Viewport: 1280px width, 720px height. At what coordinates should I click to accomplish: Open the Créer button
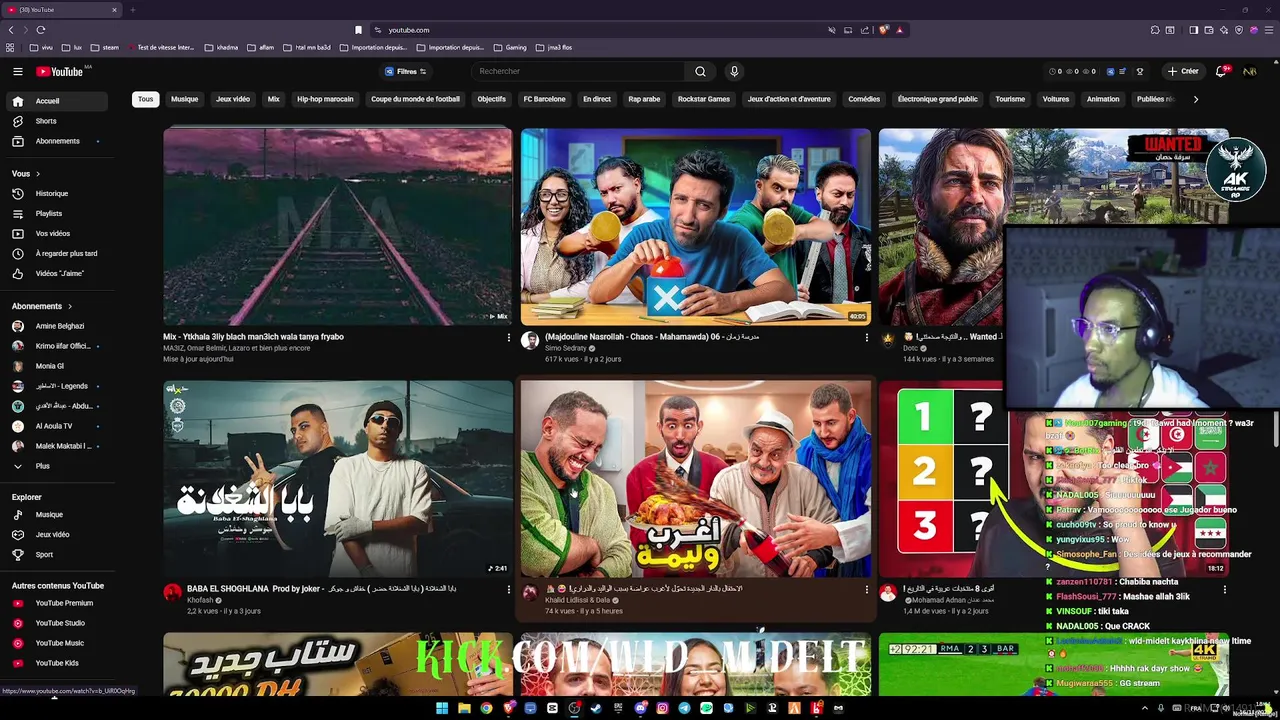1182,71
